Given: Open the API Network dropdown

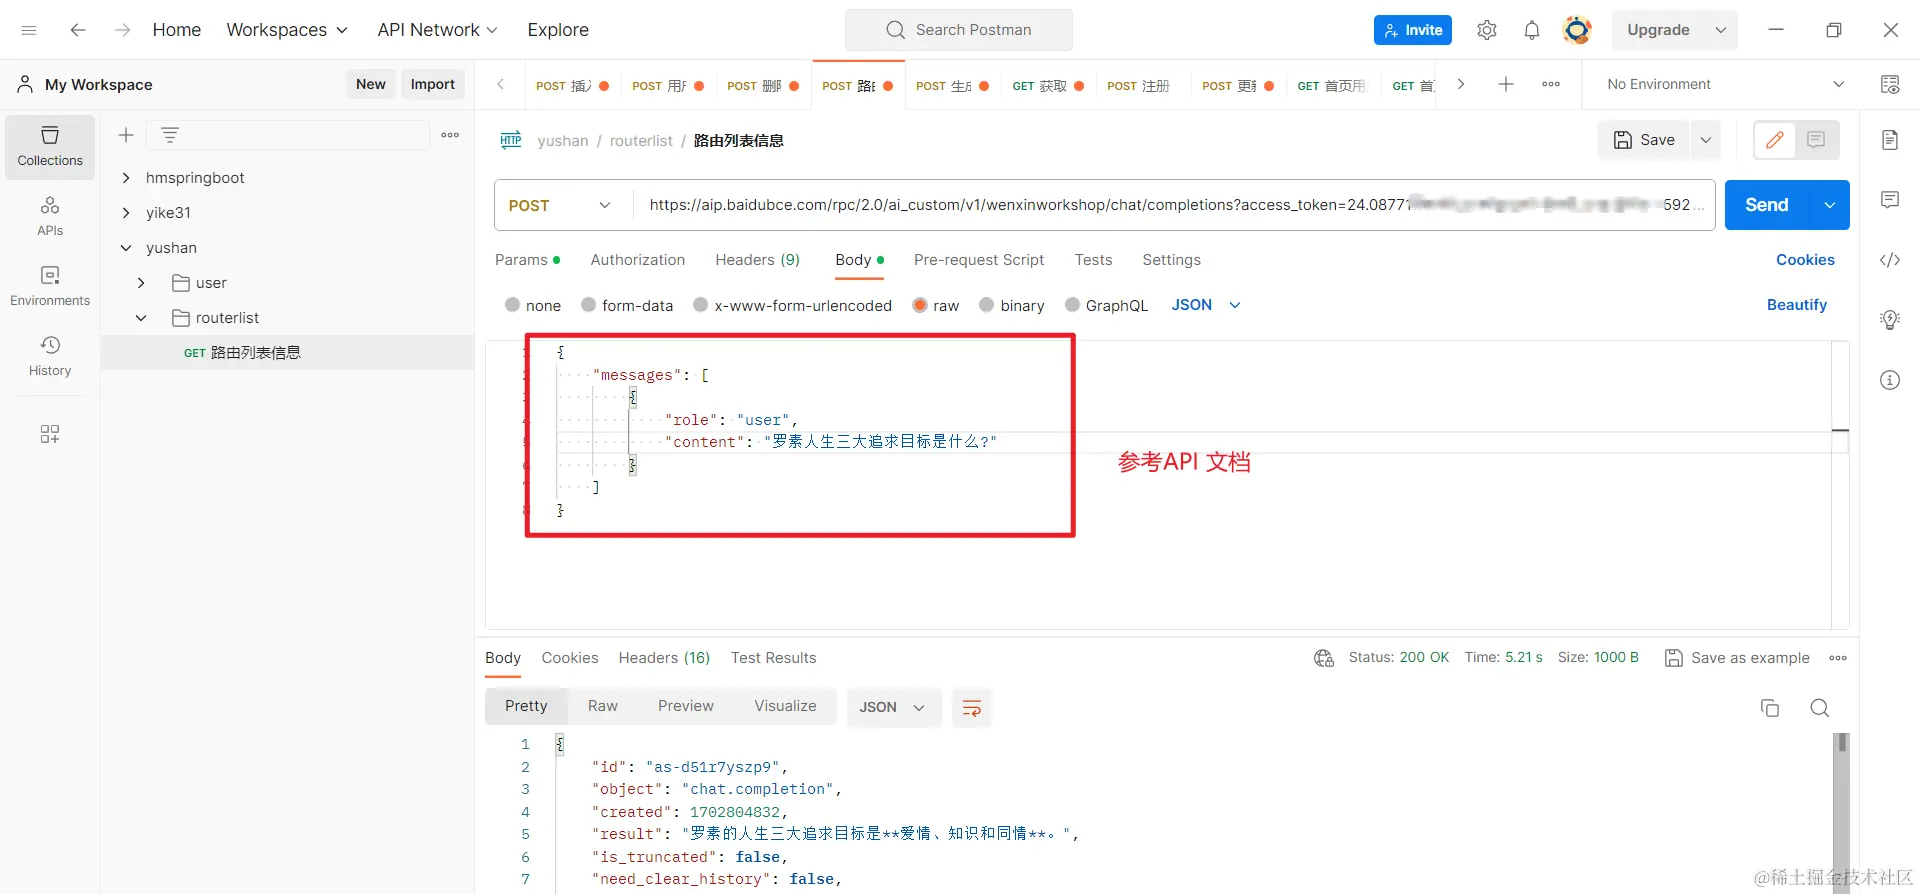Looking at the screenshot, I should tap(437, 30).
